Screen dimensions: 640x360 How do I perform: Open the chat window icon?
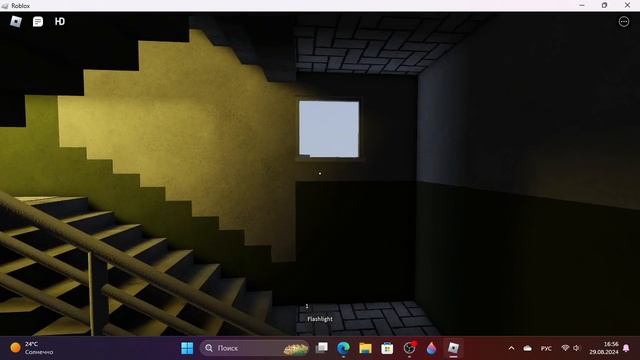click(x=38, y=21)
